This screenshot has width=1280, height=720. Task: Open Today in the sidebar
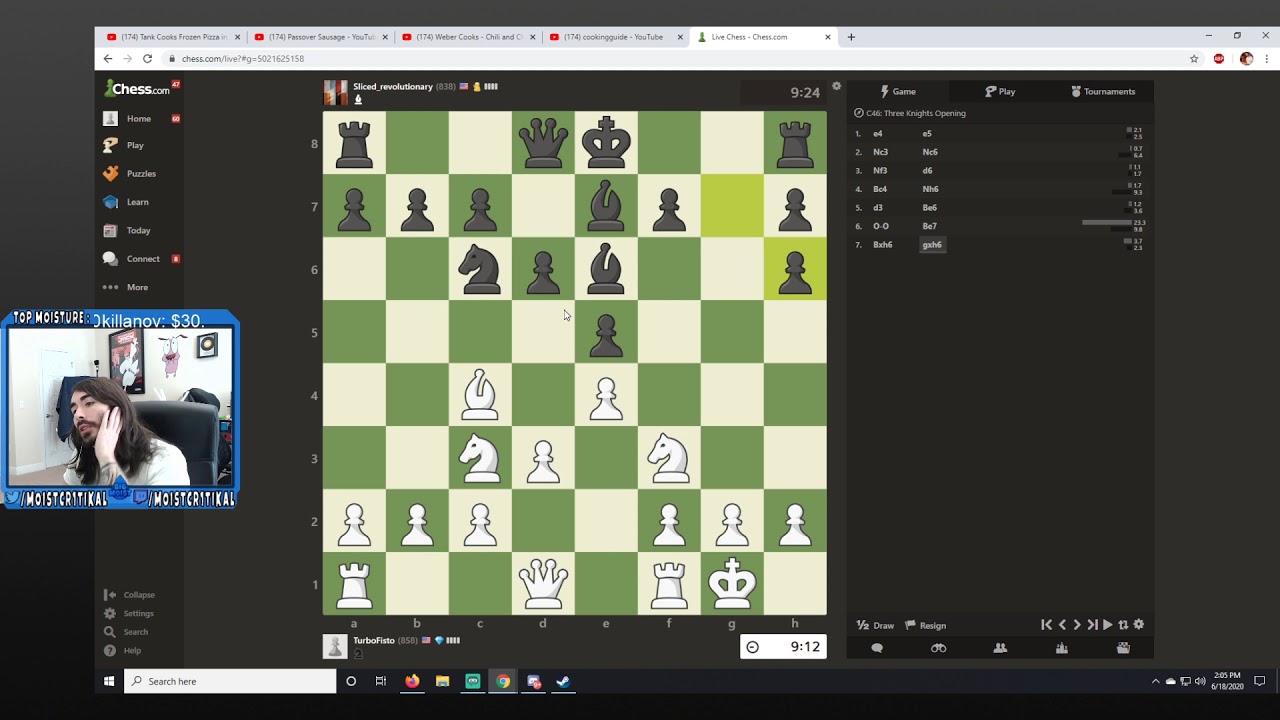coord(138,230)
